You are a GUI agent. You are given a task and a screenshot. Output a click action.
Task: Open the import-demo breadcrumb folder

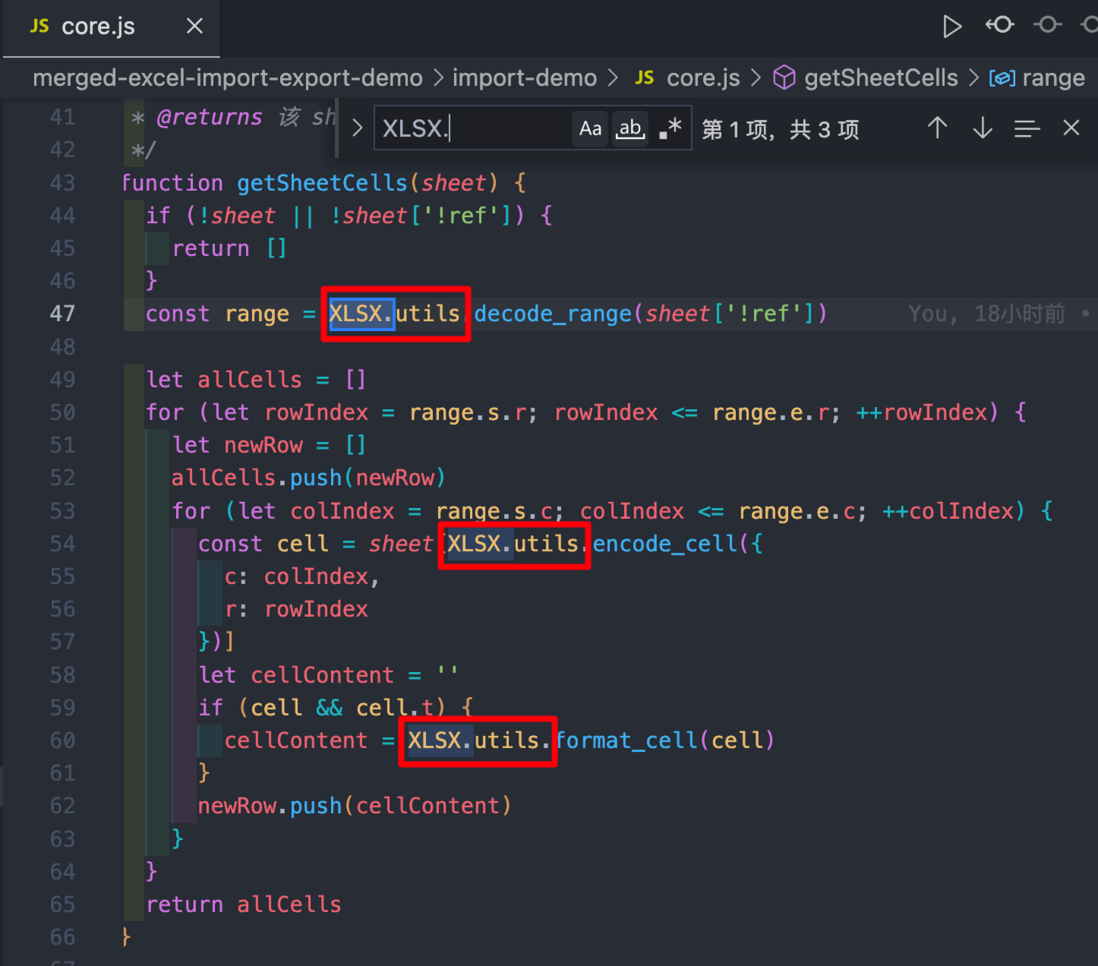(524, 78)
